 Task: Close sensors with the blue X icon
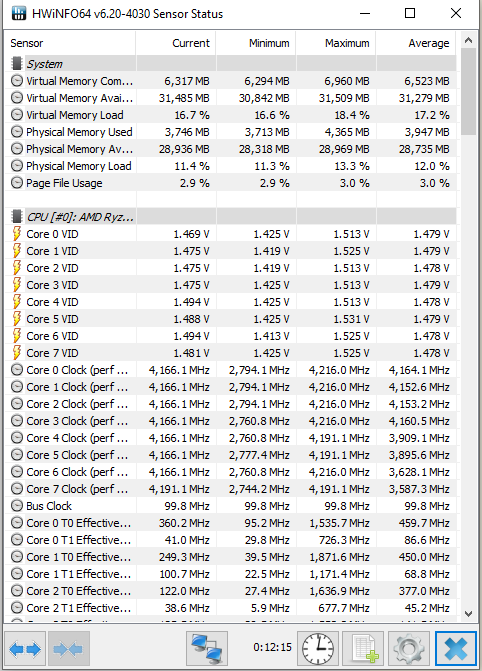455,649
